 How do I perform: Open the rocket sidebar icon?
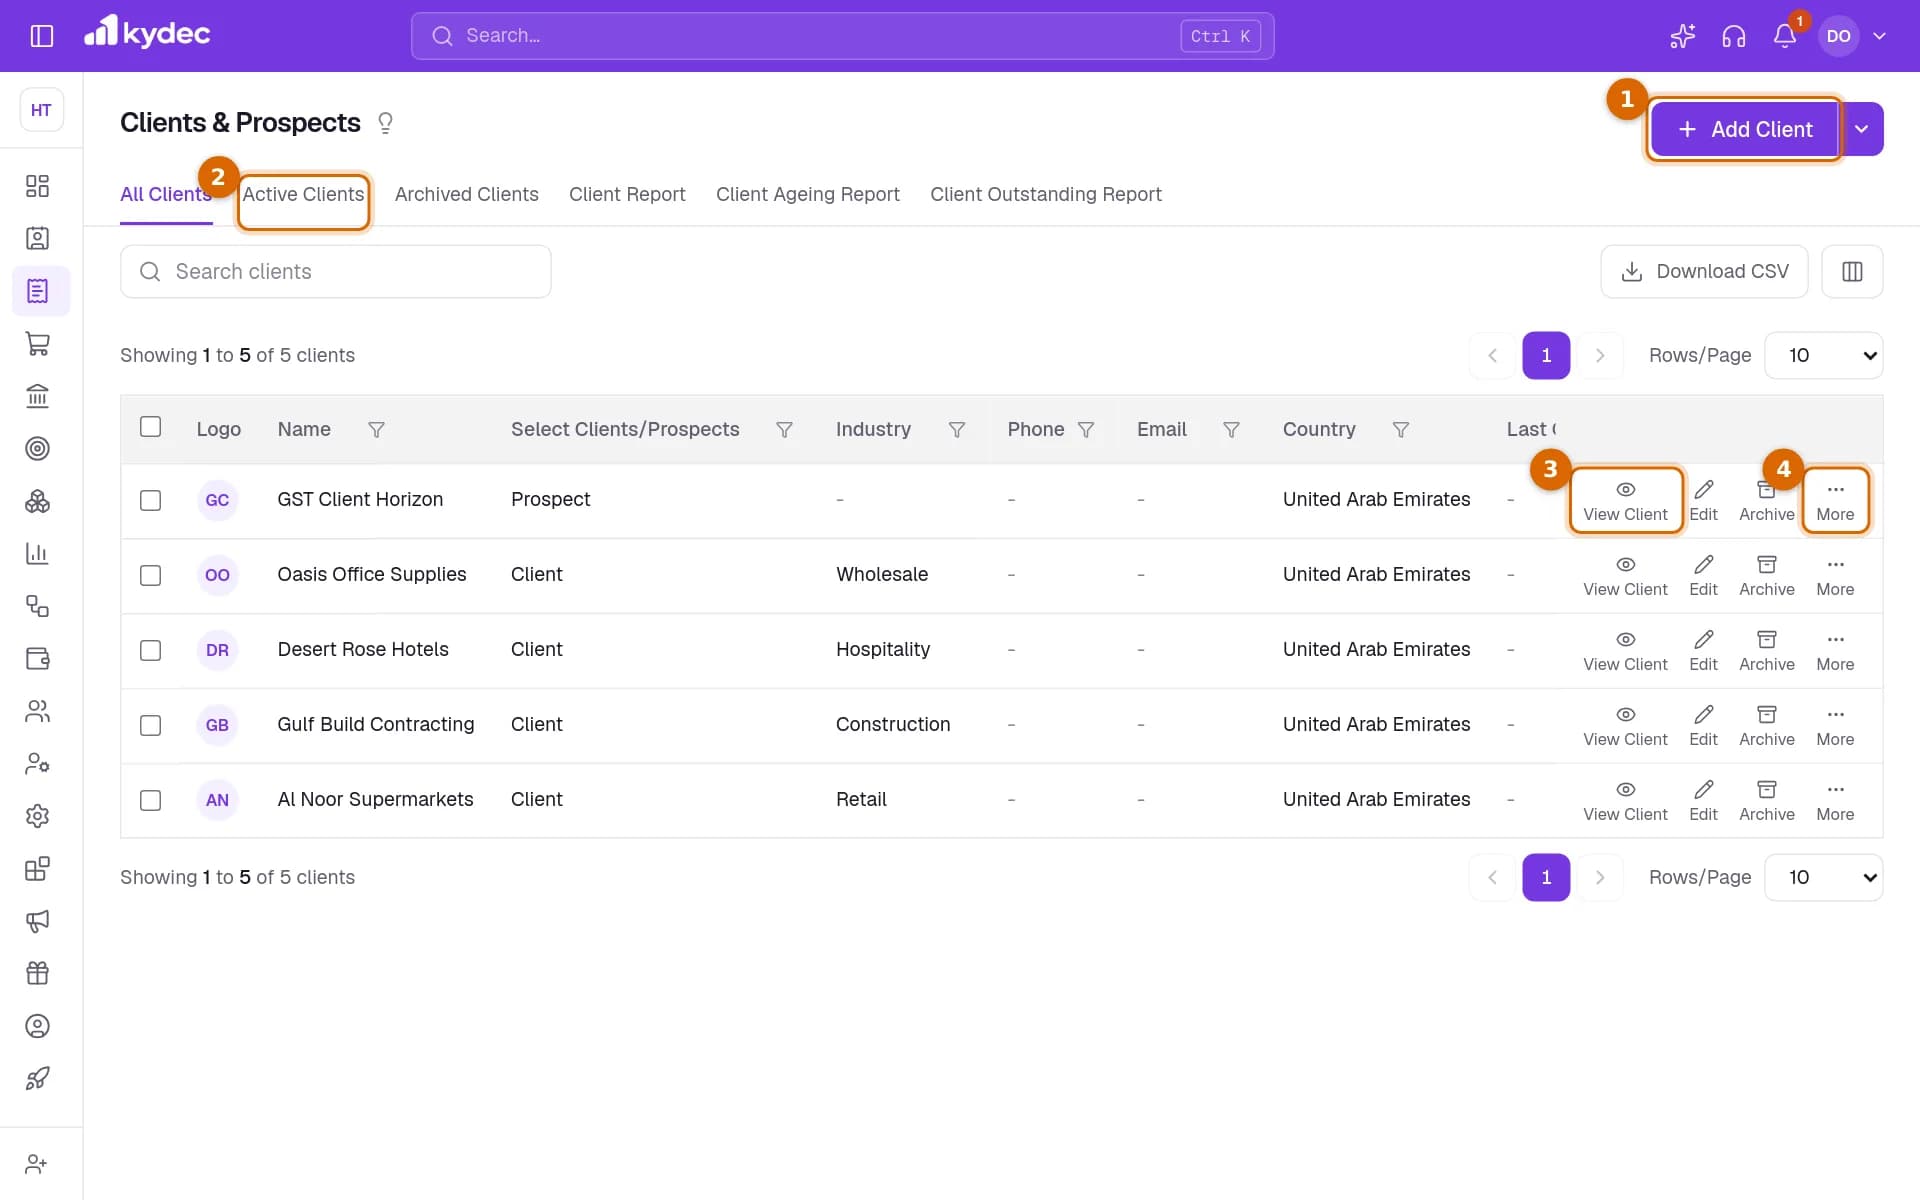coord(37,1078)
